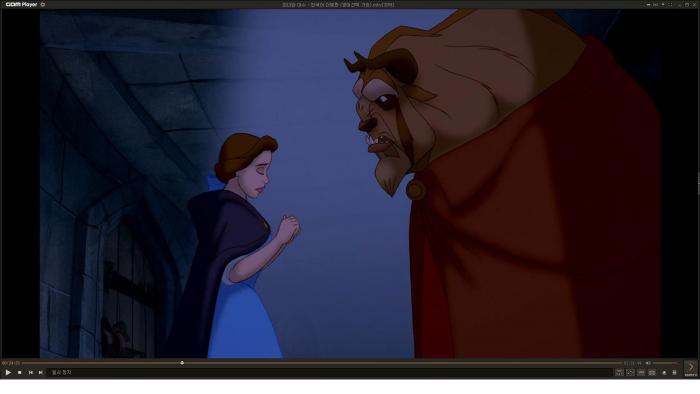This screenshot has height=394, width=700.
Task: Click the second icon in bottom-right control group
Action: pos(630,372)
